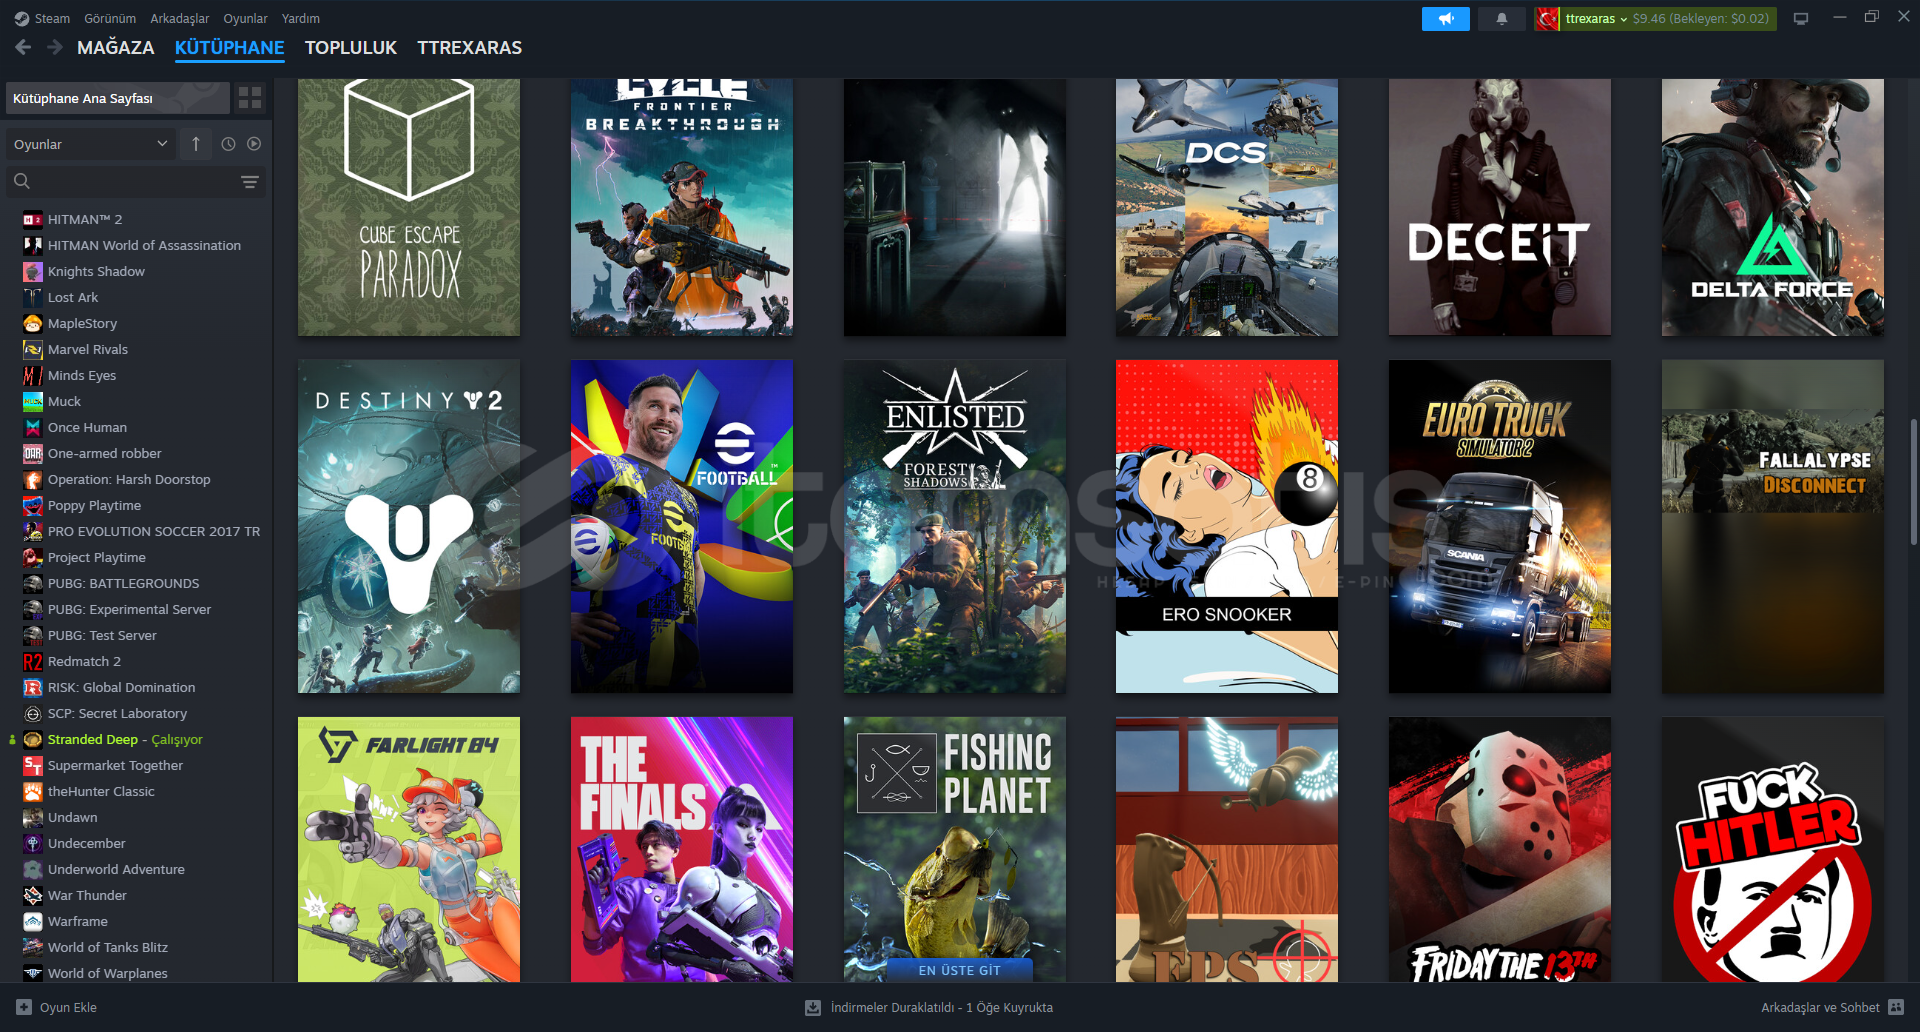
Task: Go to the MAĞAZA tab
Action: 116,48
